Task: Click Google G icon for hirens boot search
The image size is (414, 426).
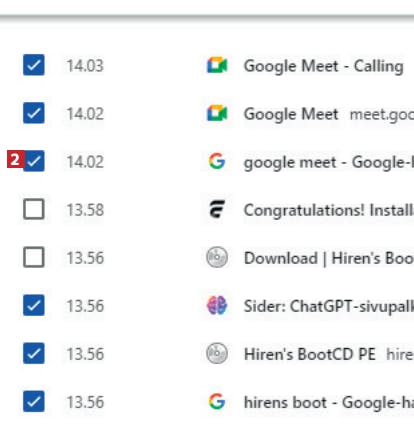Action: [x=217, y=401]
